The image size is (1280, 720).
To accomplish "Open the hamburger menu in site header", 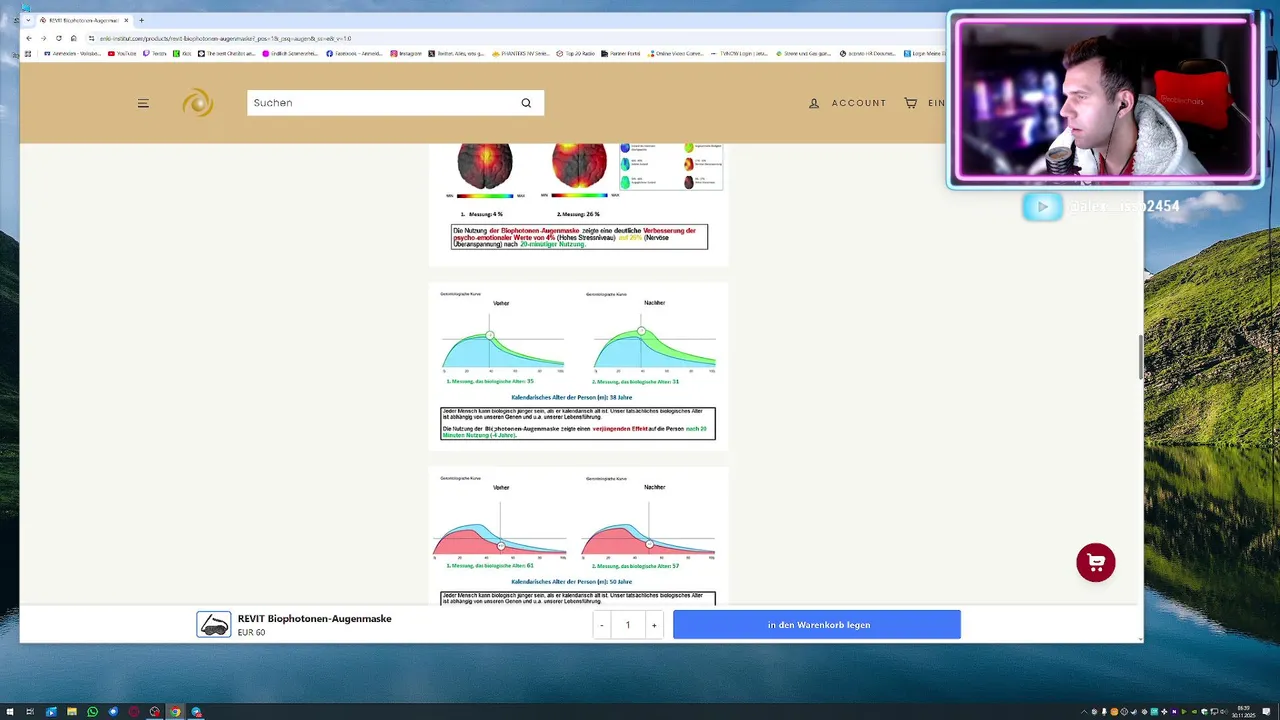I will coord(143,103).
